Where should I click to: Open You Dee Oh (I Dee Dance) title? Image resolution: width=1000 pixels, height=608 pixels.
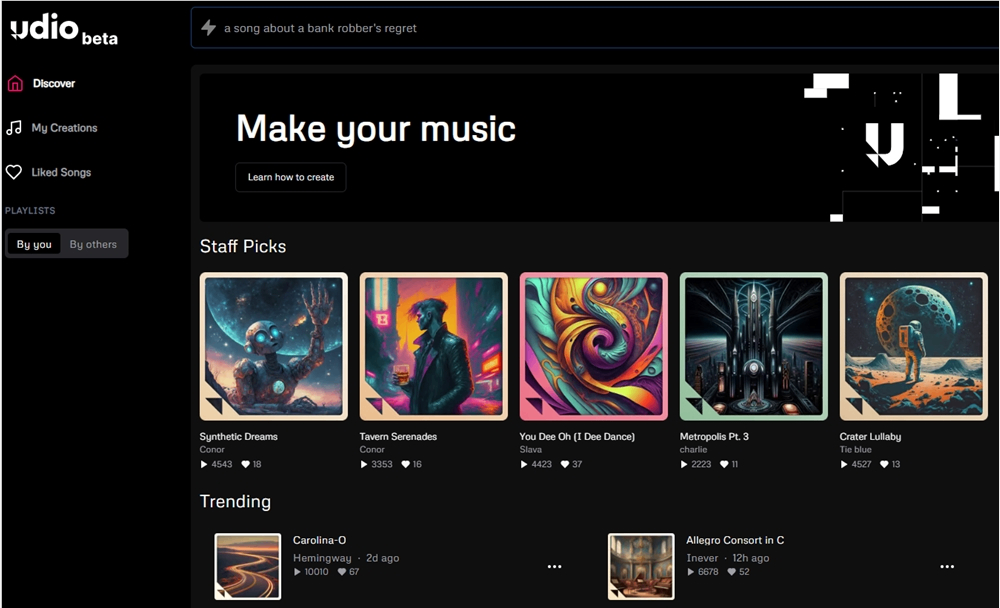pos(577,437)
